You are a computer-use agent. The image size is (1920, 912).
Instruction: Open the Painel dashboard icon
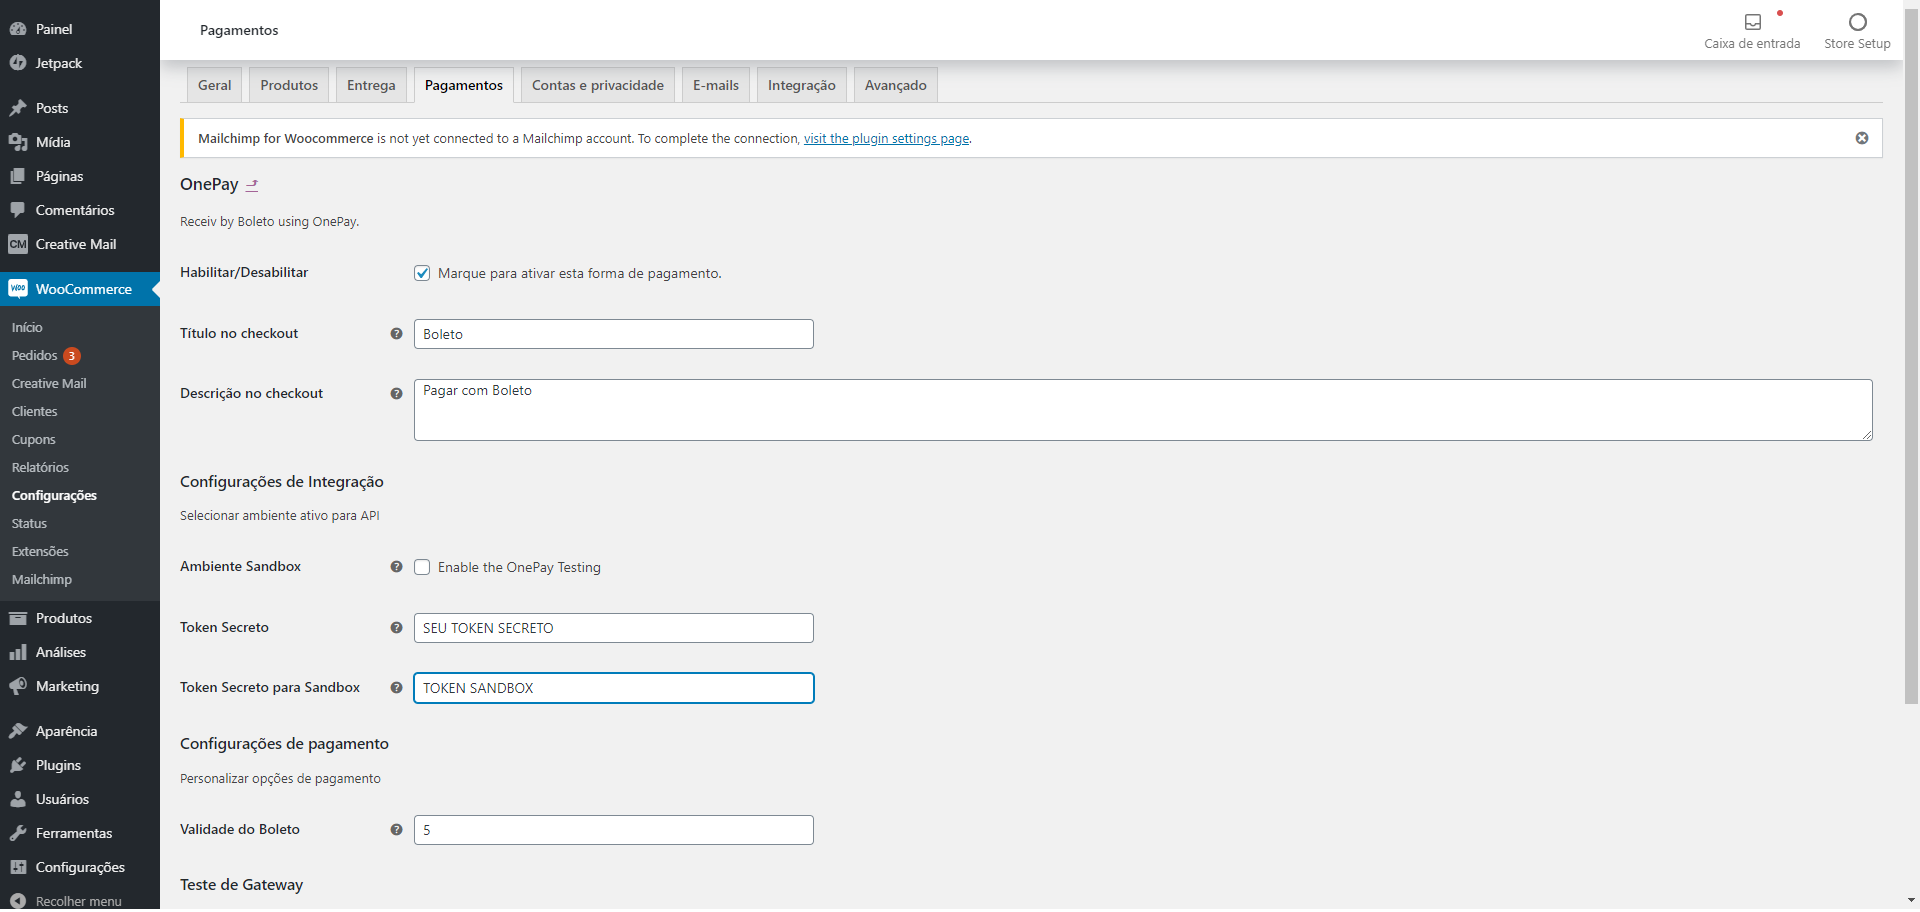[18, 29]
